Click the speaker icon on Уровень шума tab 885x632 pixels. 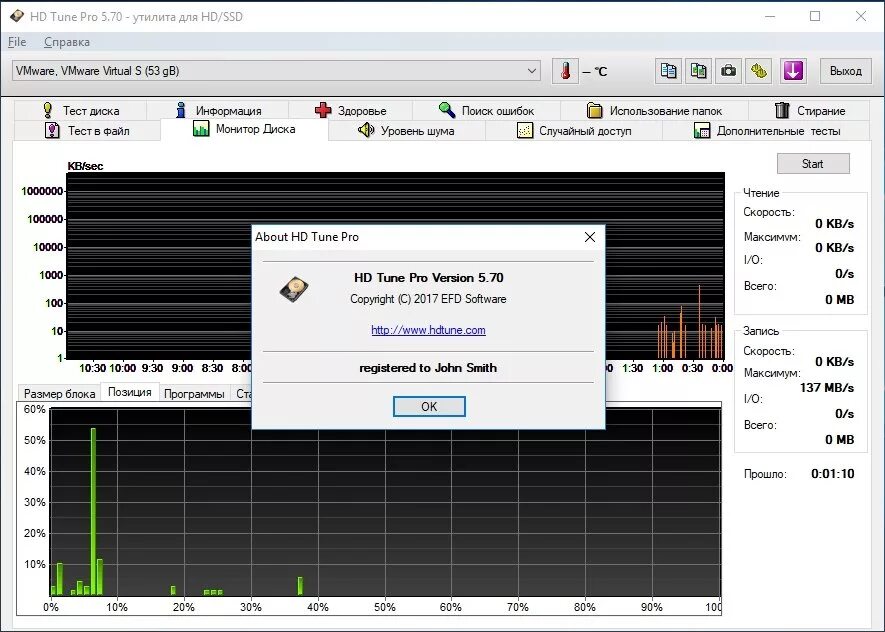tap(366, 130)
